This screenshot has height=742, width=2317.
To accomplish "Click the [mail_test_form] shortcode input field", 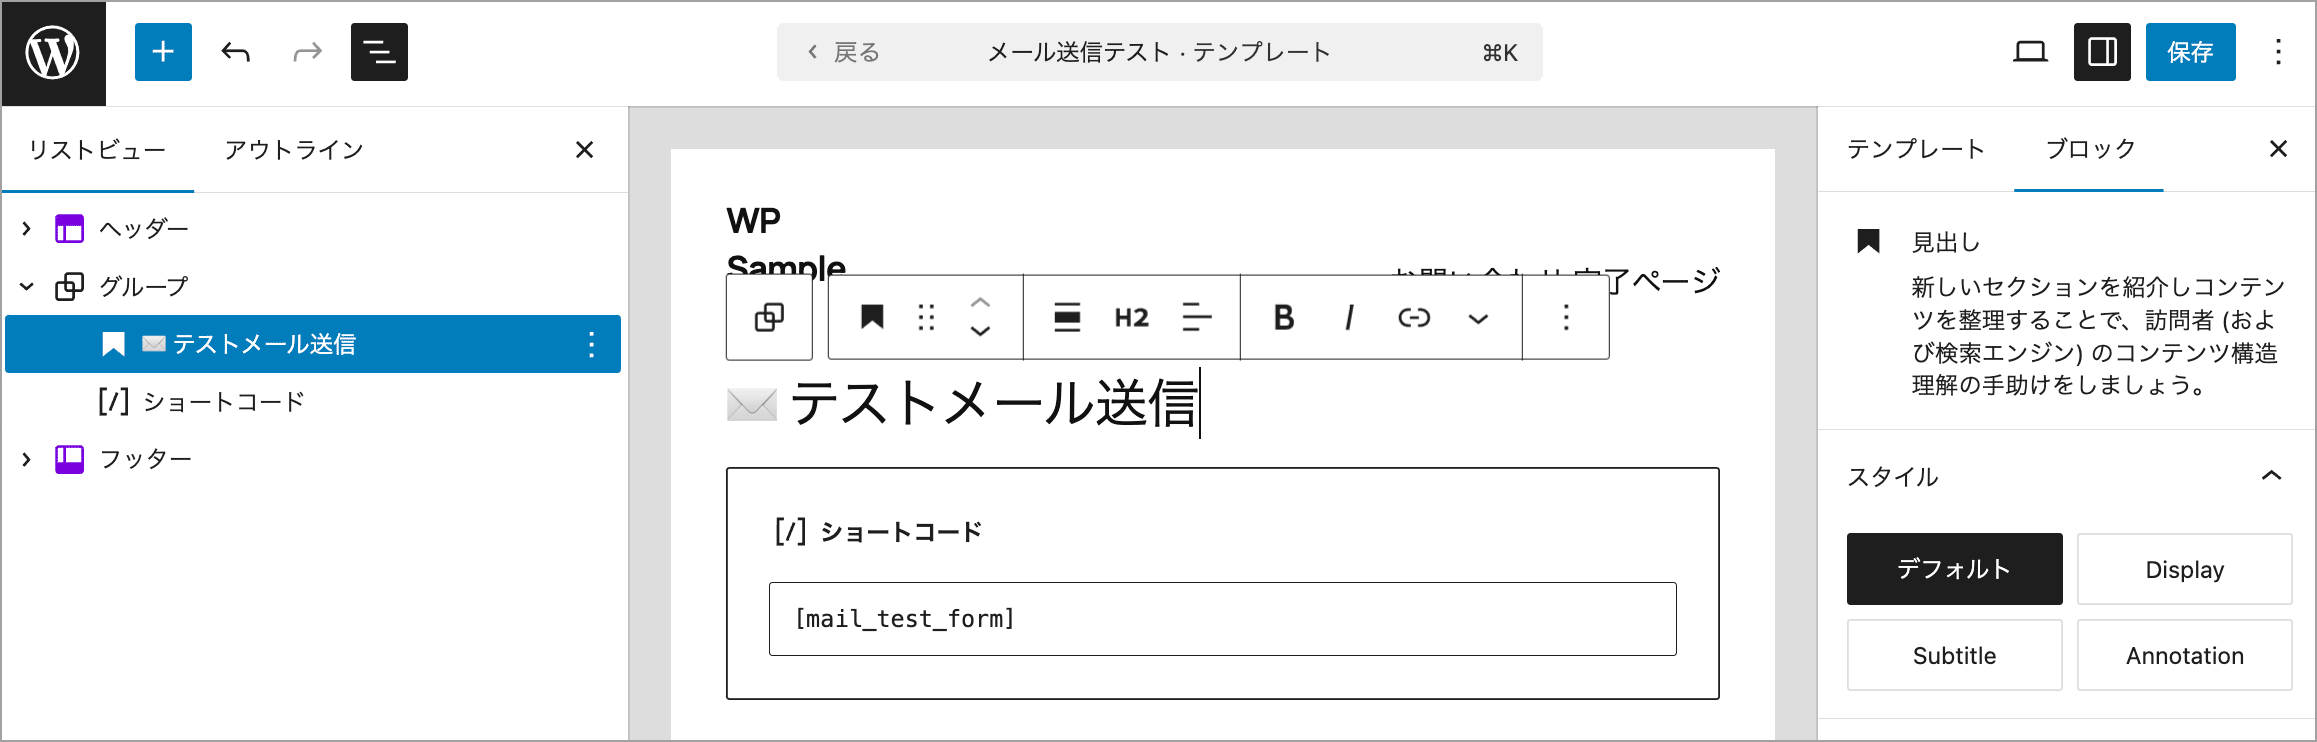I will click(x=1222, y=619).
